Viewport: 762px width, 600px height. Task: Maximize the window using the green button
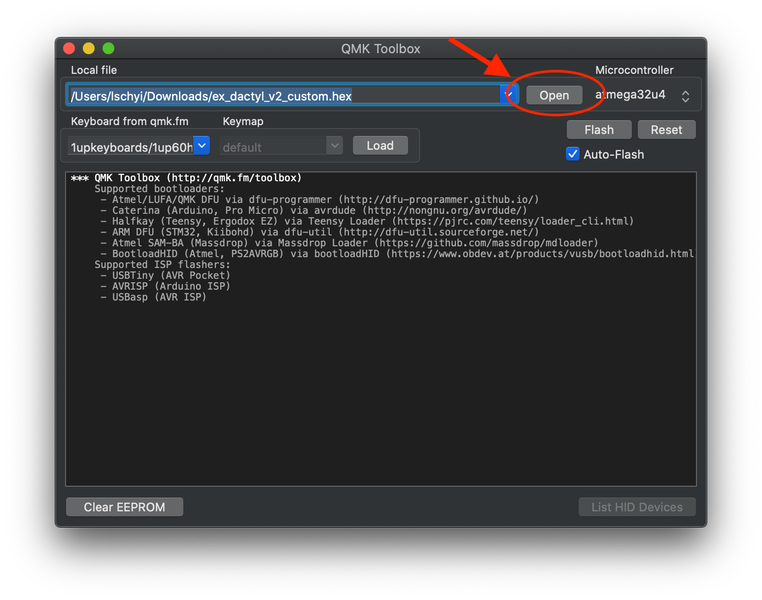108,48
